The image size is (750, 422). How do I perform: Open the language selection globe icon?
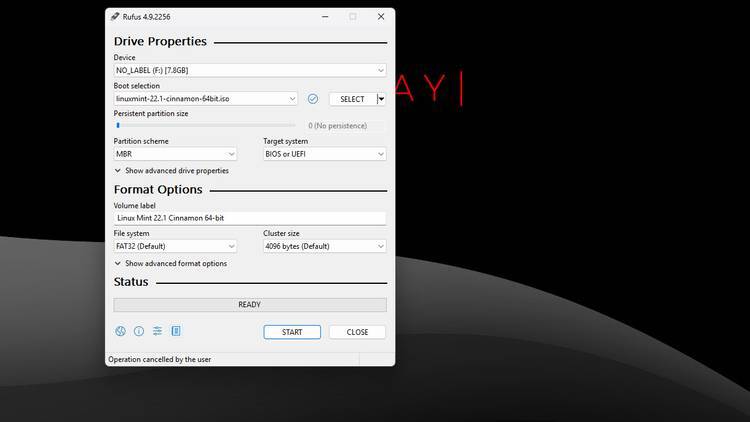point(121,331)
